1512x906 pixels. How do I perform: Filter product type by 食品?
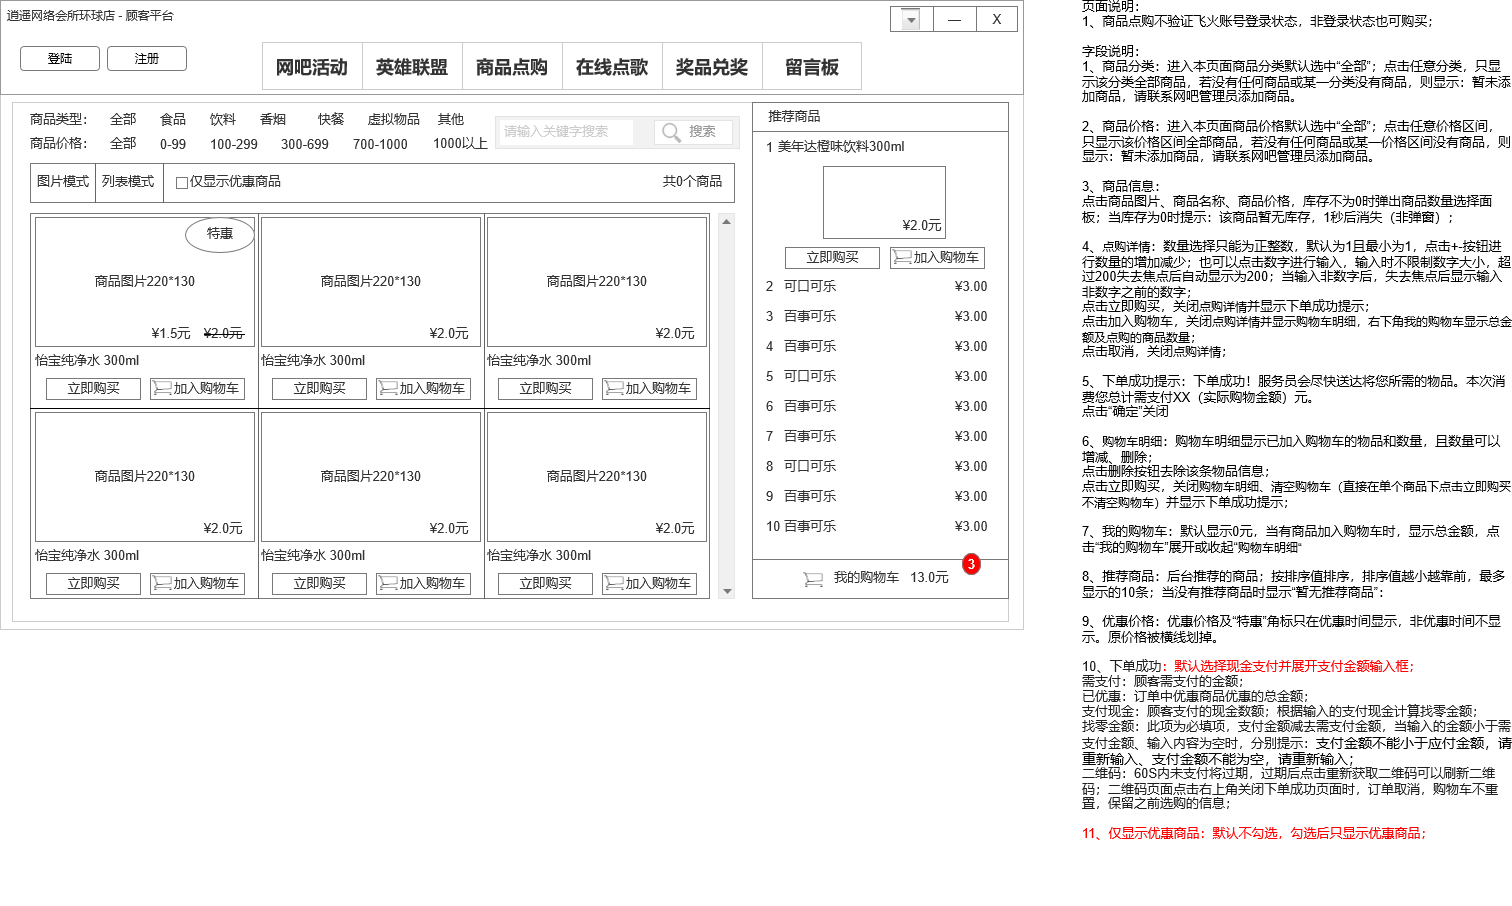point(173,119)
